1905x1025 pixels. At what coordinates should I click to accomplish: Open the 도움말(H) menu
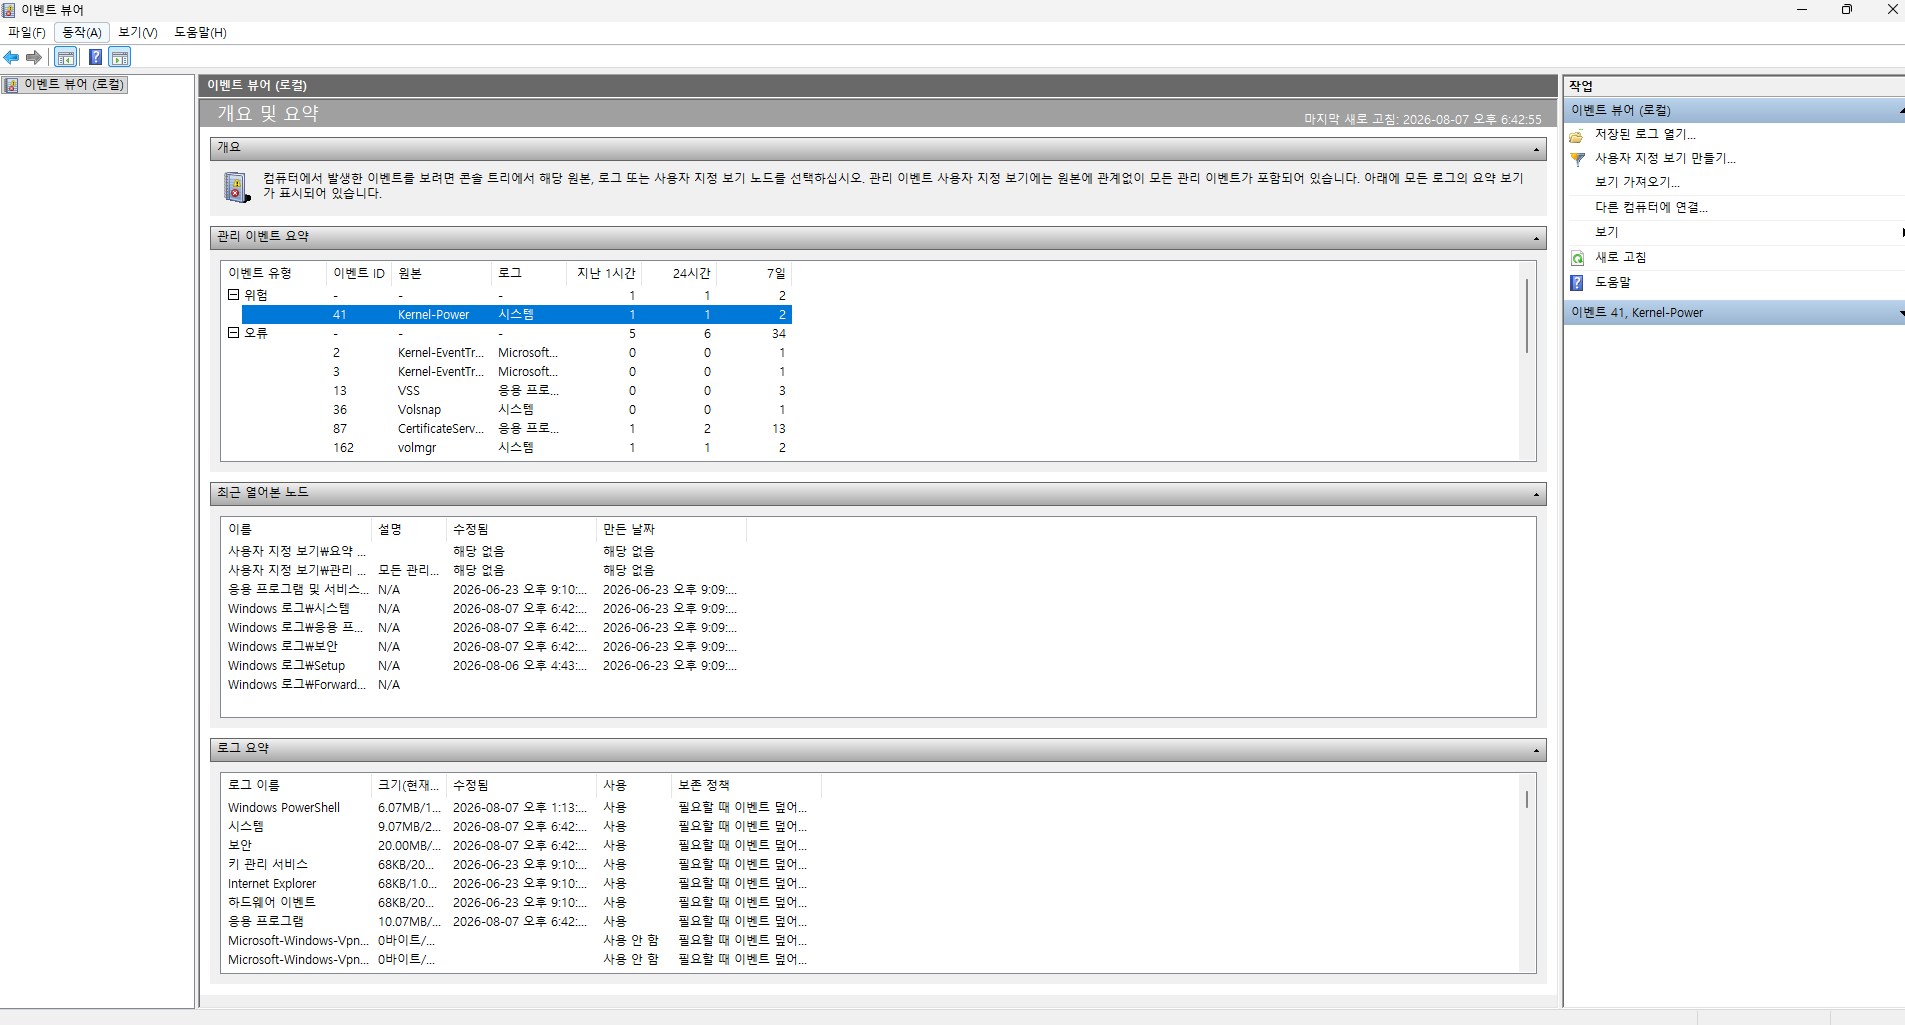click(200, 32)
